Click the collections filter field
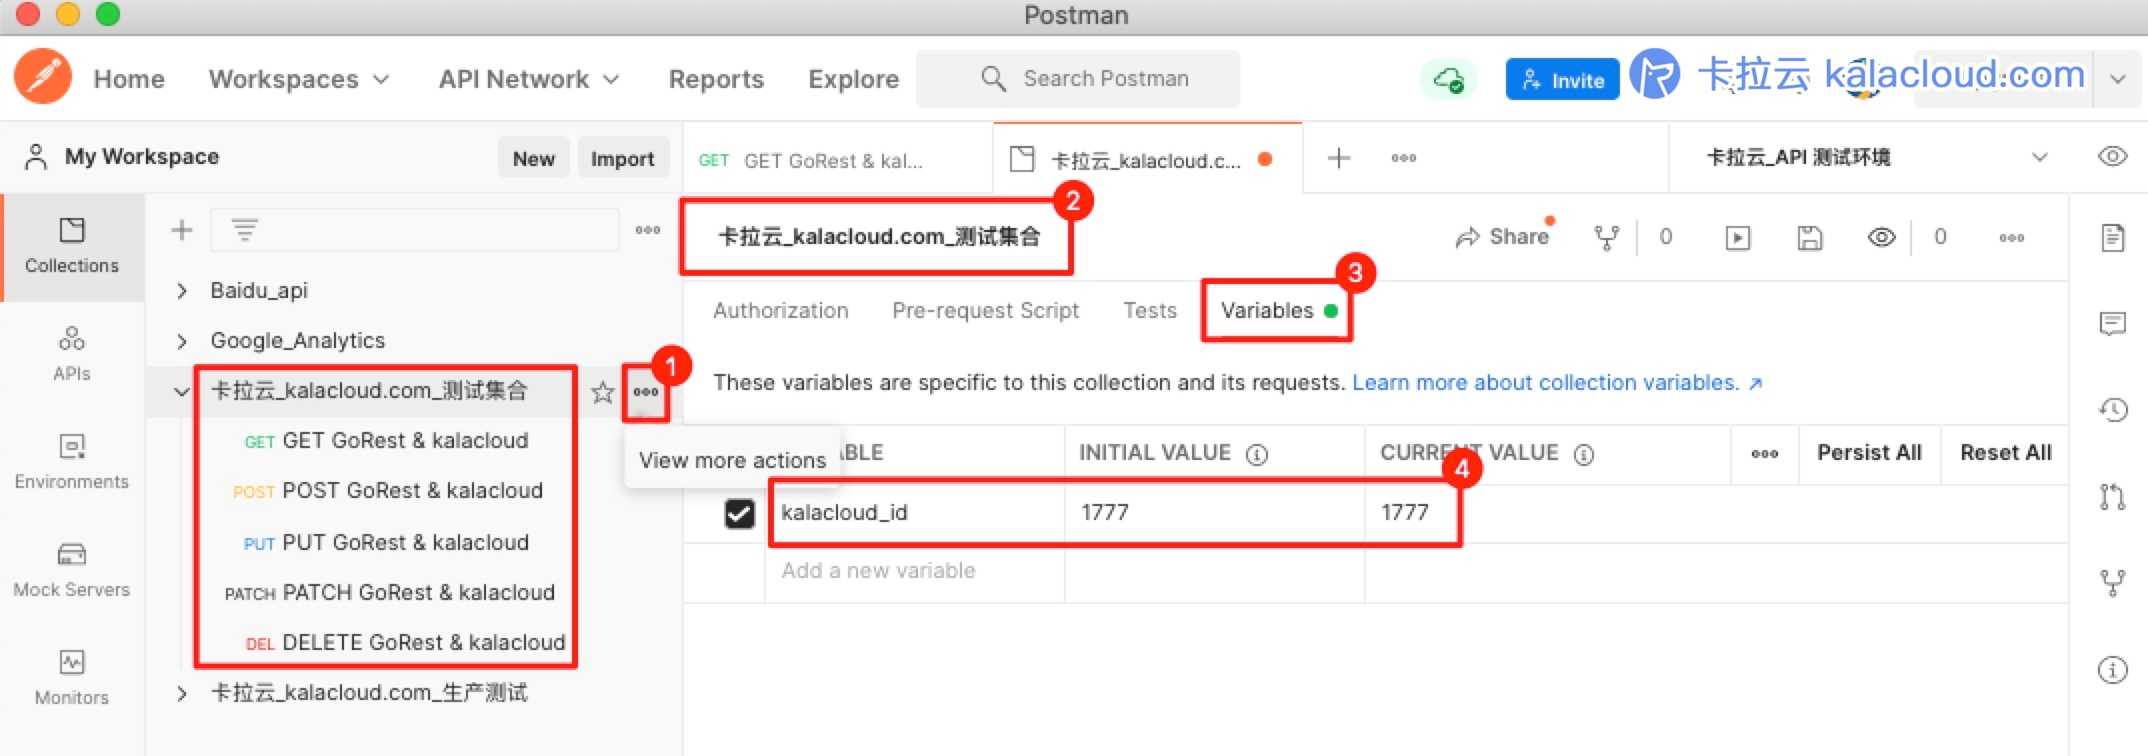Image resolution: width=2148 pixels, height=756 pixels. point(415,230)
